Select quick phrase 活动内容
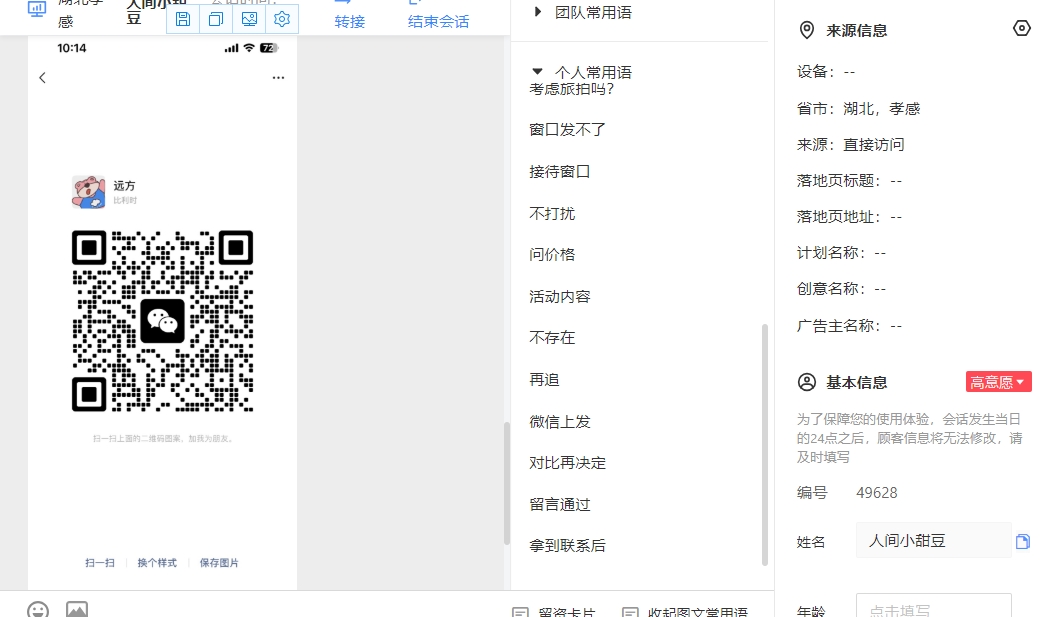1047x617 pixels. point(560,296)
